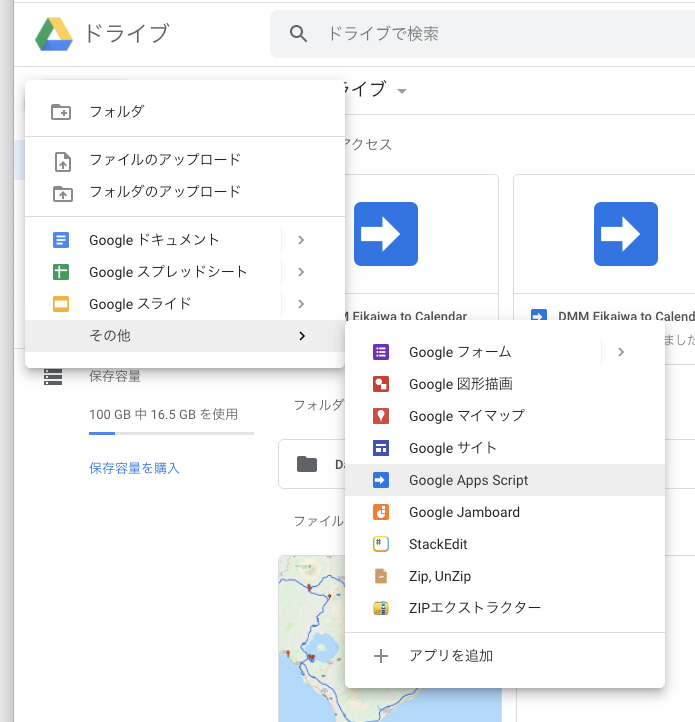The width and height of the screenshot is (695, 722).
Task: Expand the Google フォーム submenu arrow
Action: click(x=621, y=352)
